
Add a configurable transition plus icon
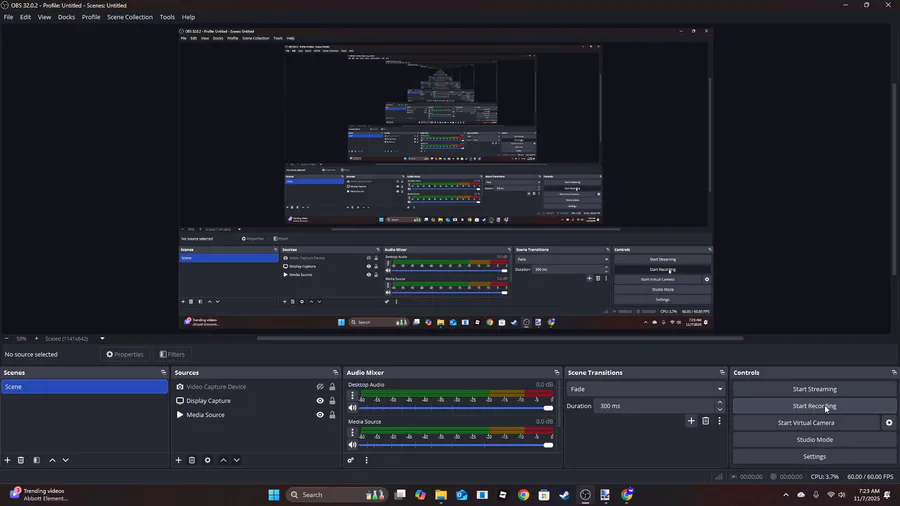tap(691, 421)
